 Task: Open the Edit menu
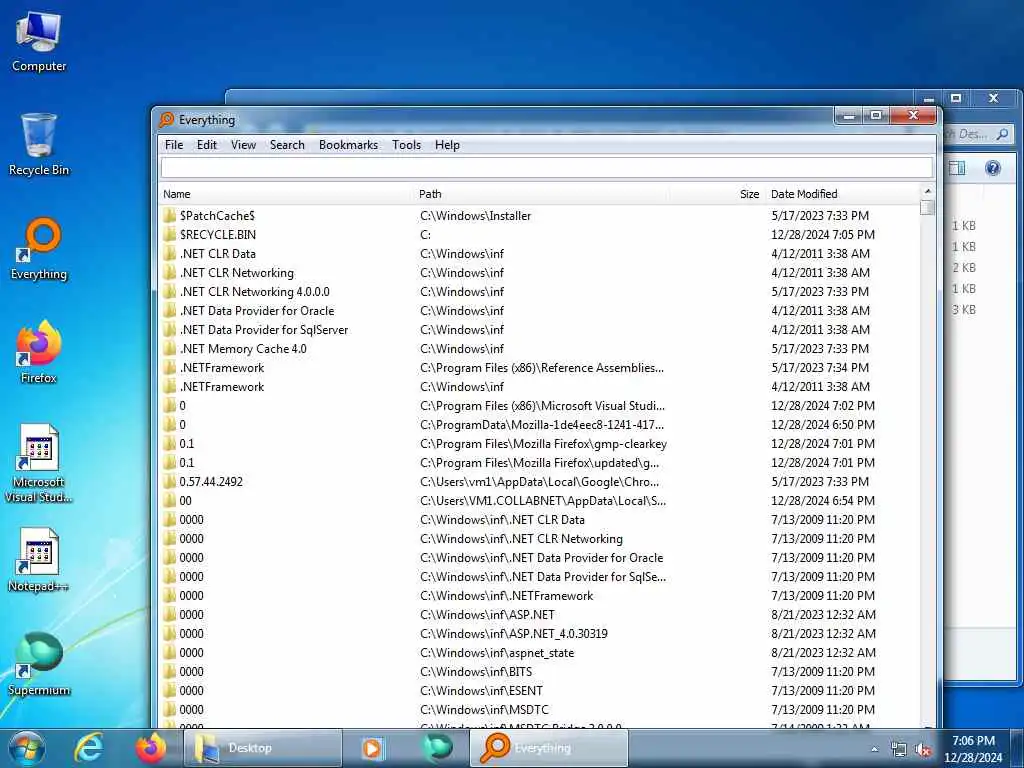pyautogui.click(x=207, y=145)
